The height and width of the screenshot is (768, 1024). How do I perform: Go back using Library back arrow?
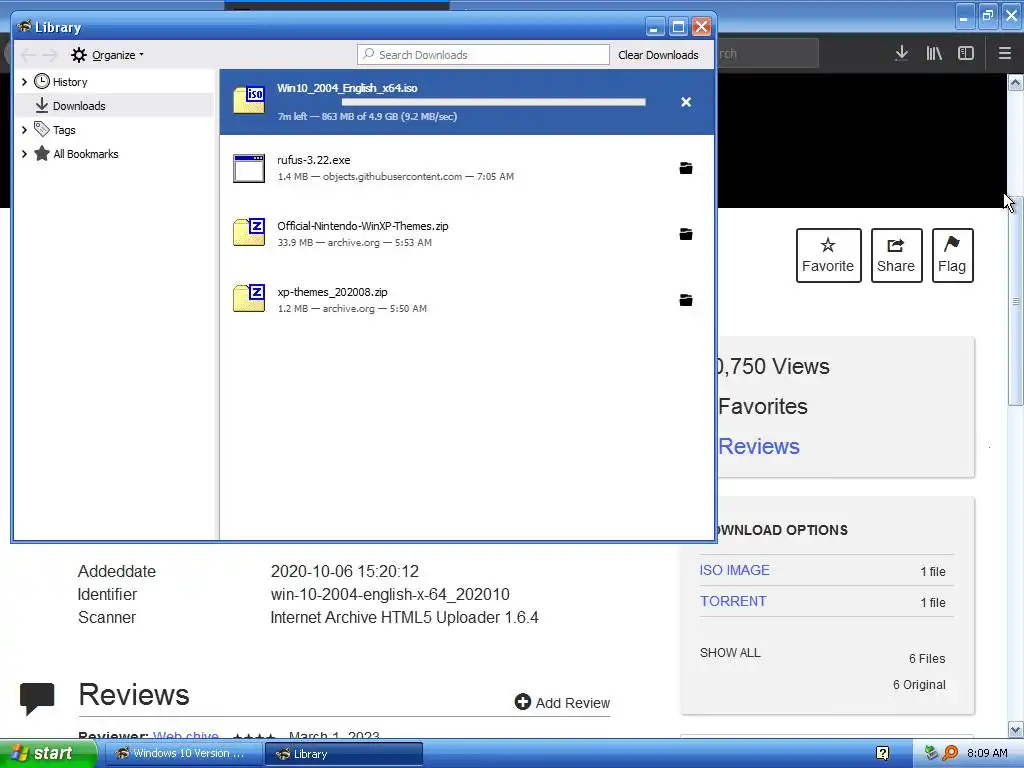pyautogui.click(x=28, y=55)
